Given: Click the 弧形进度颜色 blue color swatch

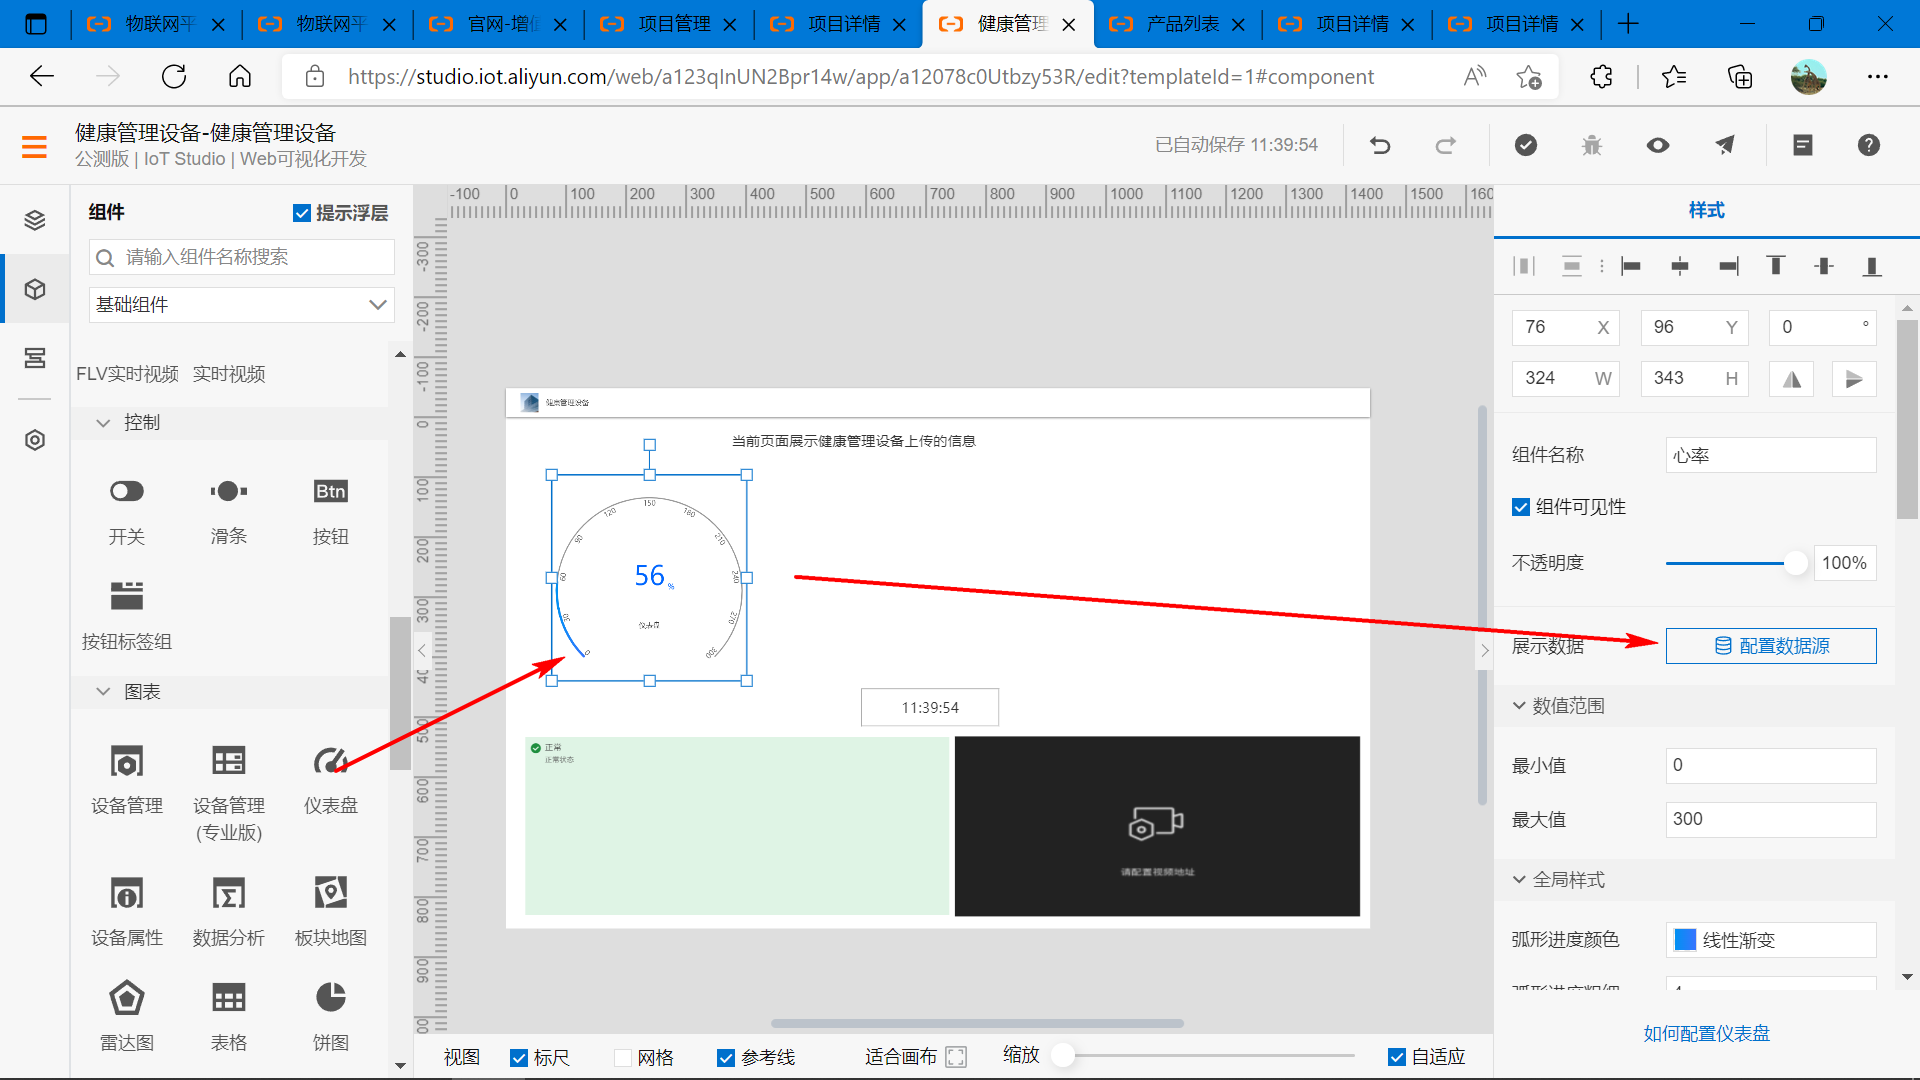Looking at the screenshot, I should [x=1685, y=940].
